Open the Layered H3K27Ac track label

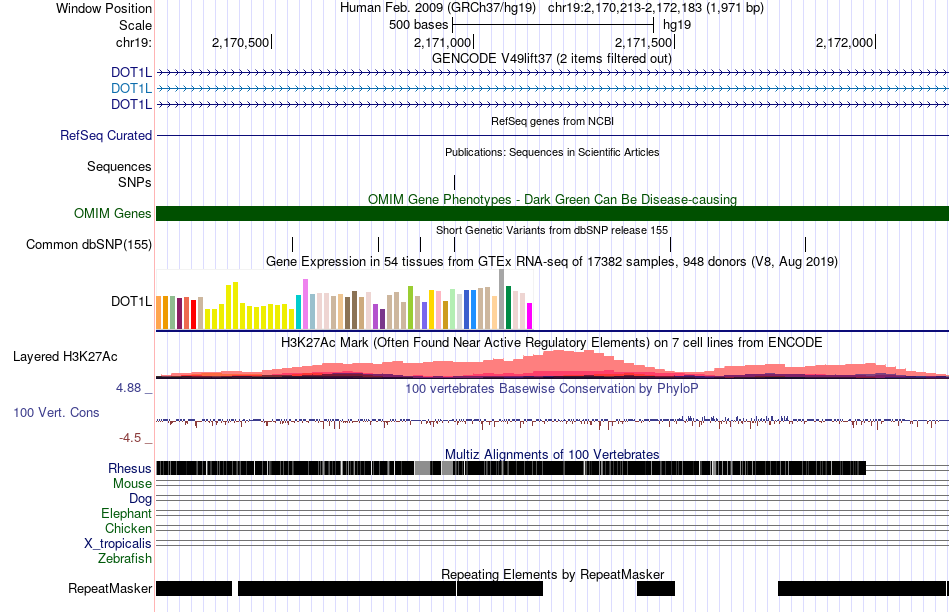[x=65, y=356]
